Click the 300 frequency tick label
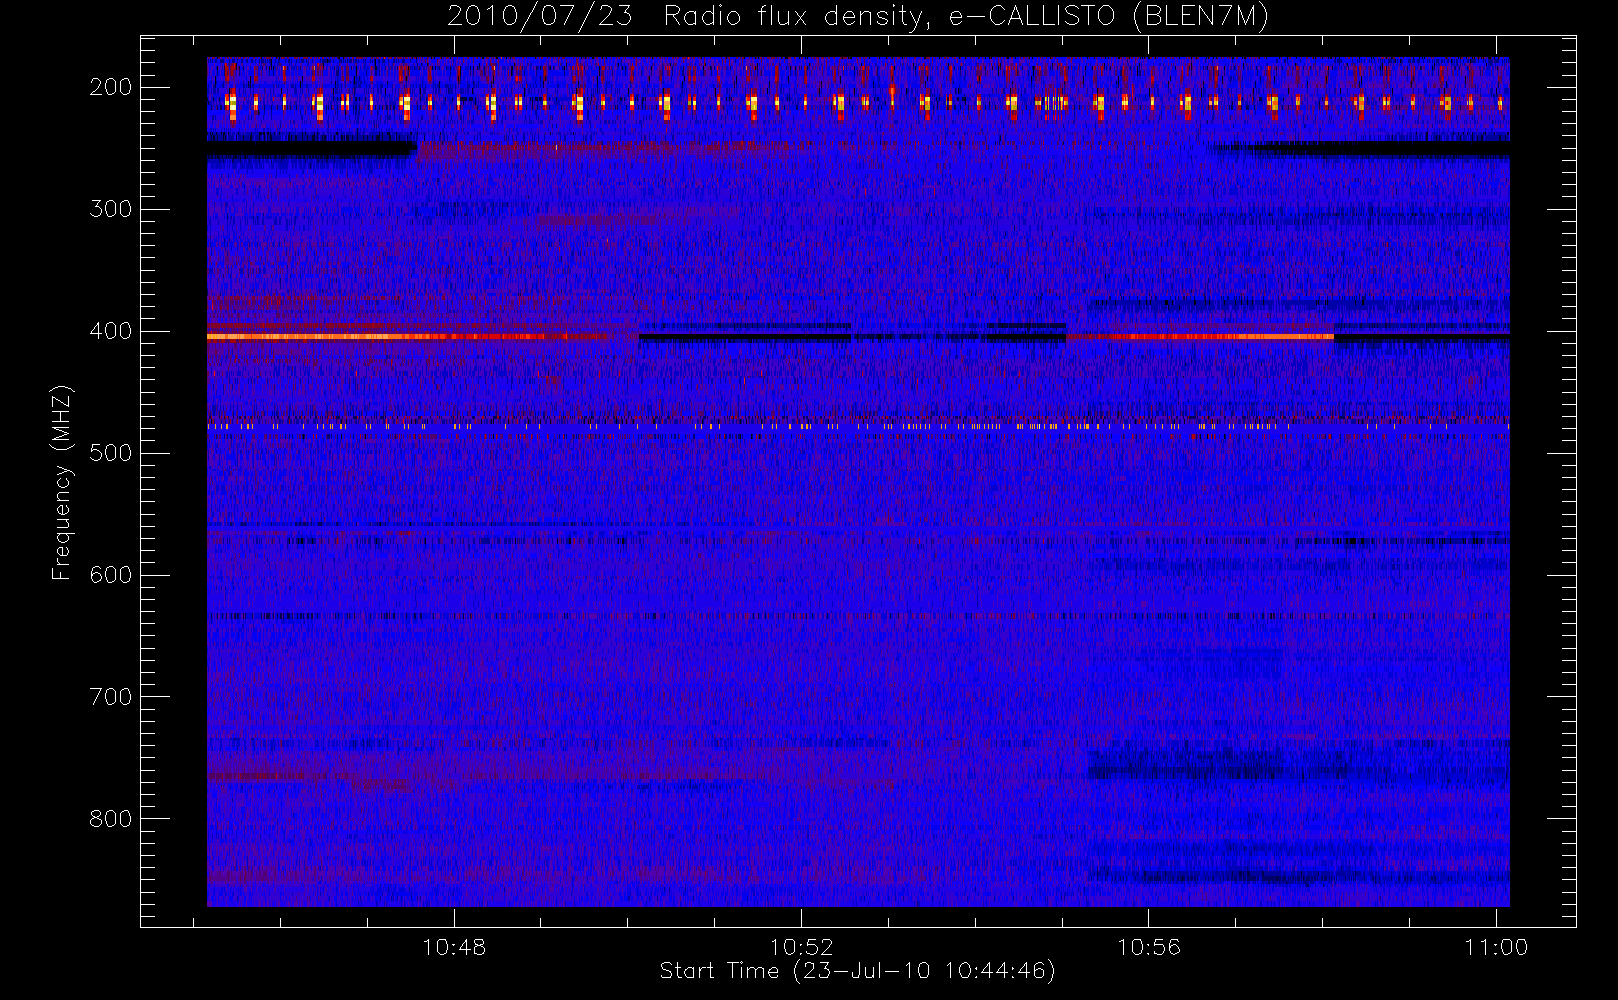Image resolution: width=1618 pixels, height=1000 pixels. [x=111, y=209]
